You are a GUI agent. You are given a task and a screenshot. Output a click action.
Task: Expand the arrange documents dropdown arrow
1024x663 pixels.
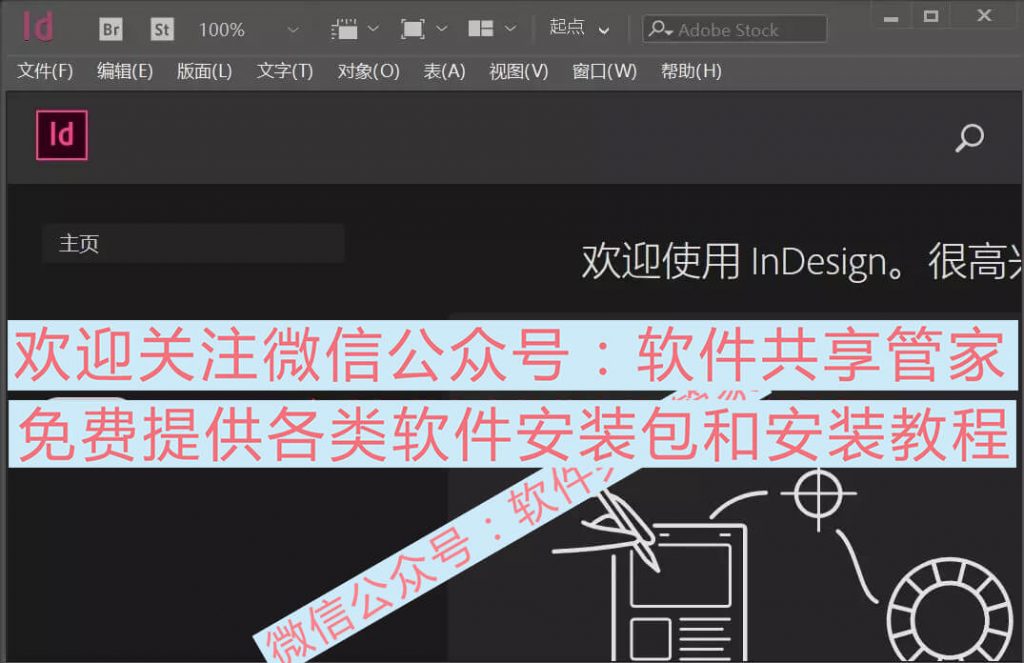pyautogui.click(x=511, y=29)
